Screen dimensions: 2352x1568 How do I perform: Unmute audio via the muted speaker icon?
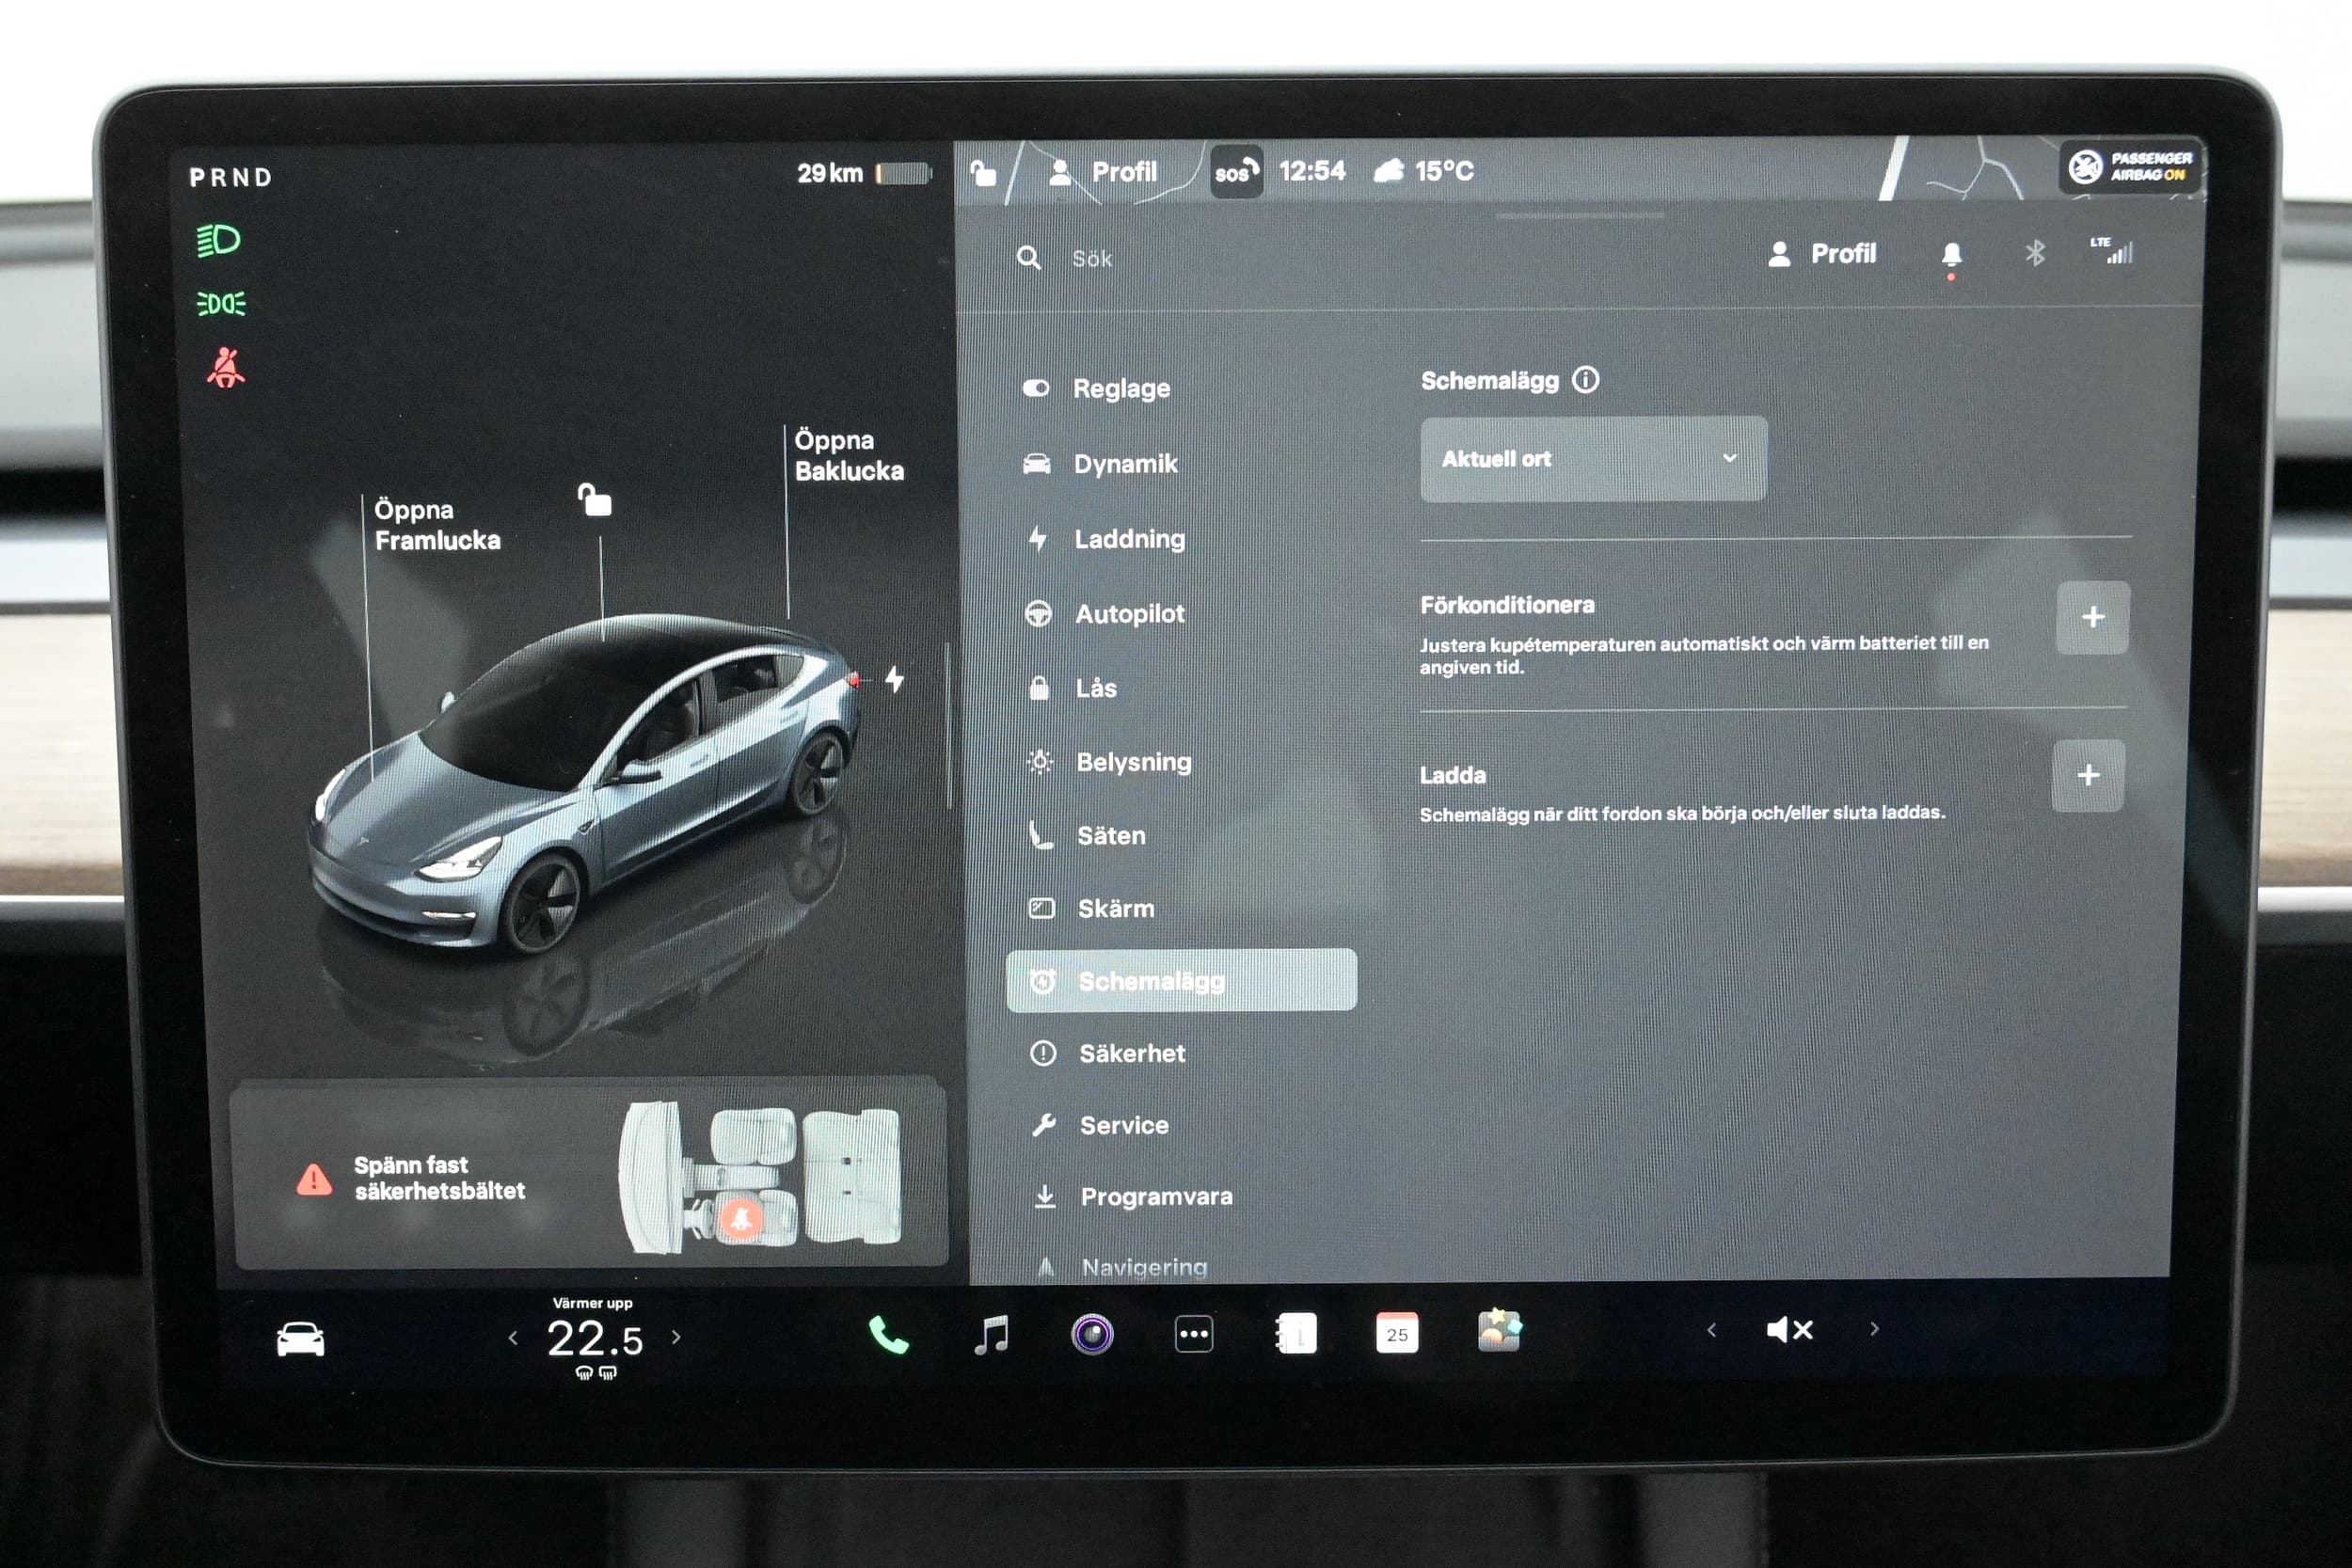1790,1330
